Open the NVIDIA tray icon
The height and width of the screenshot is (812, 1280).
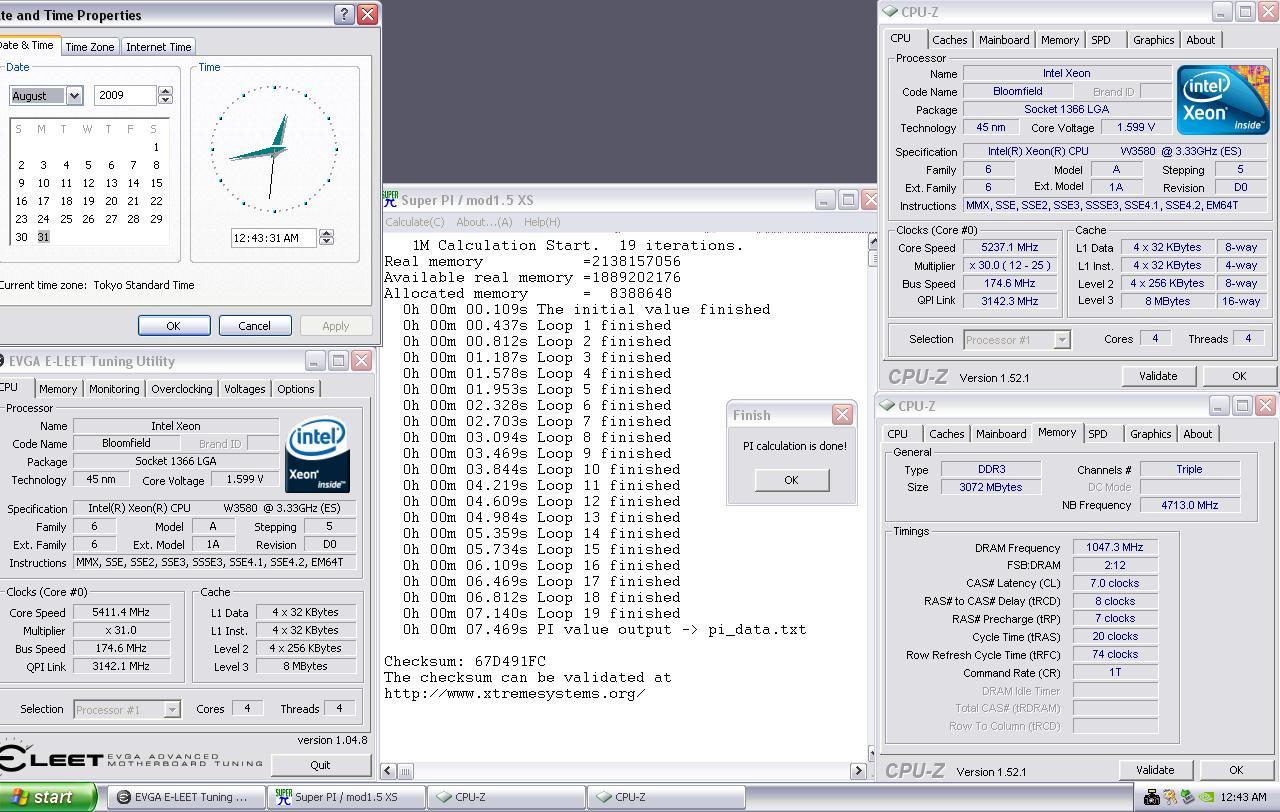coord(1206,797)
